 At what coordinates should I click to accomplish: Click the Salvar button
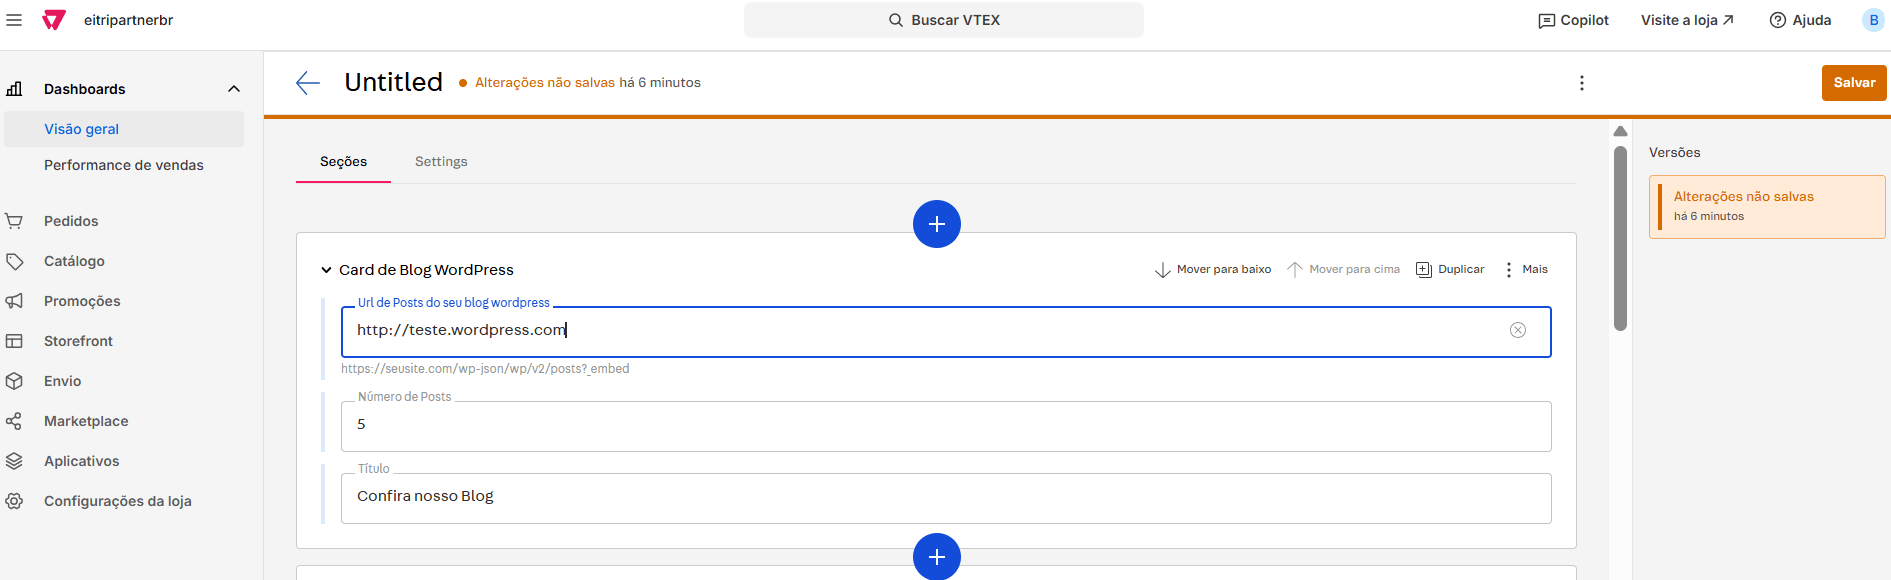[x=1853, y=83]
